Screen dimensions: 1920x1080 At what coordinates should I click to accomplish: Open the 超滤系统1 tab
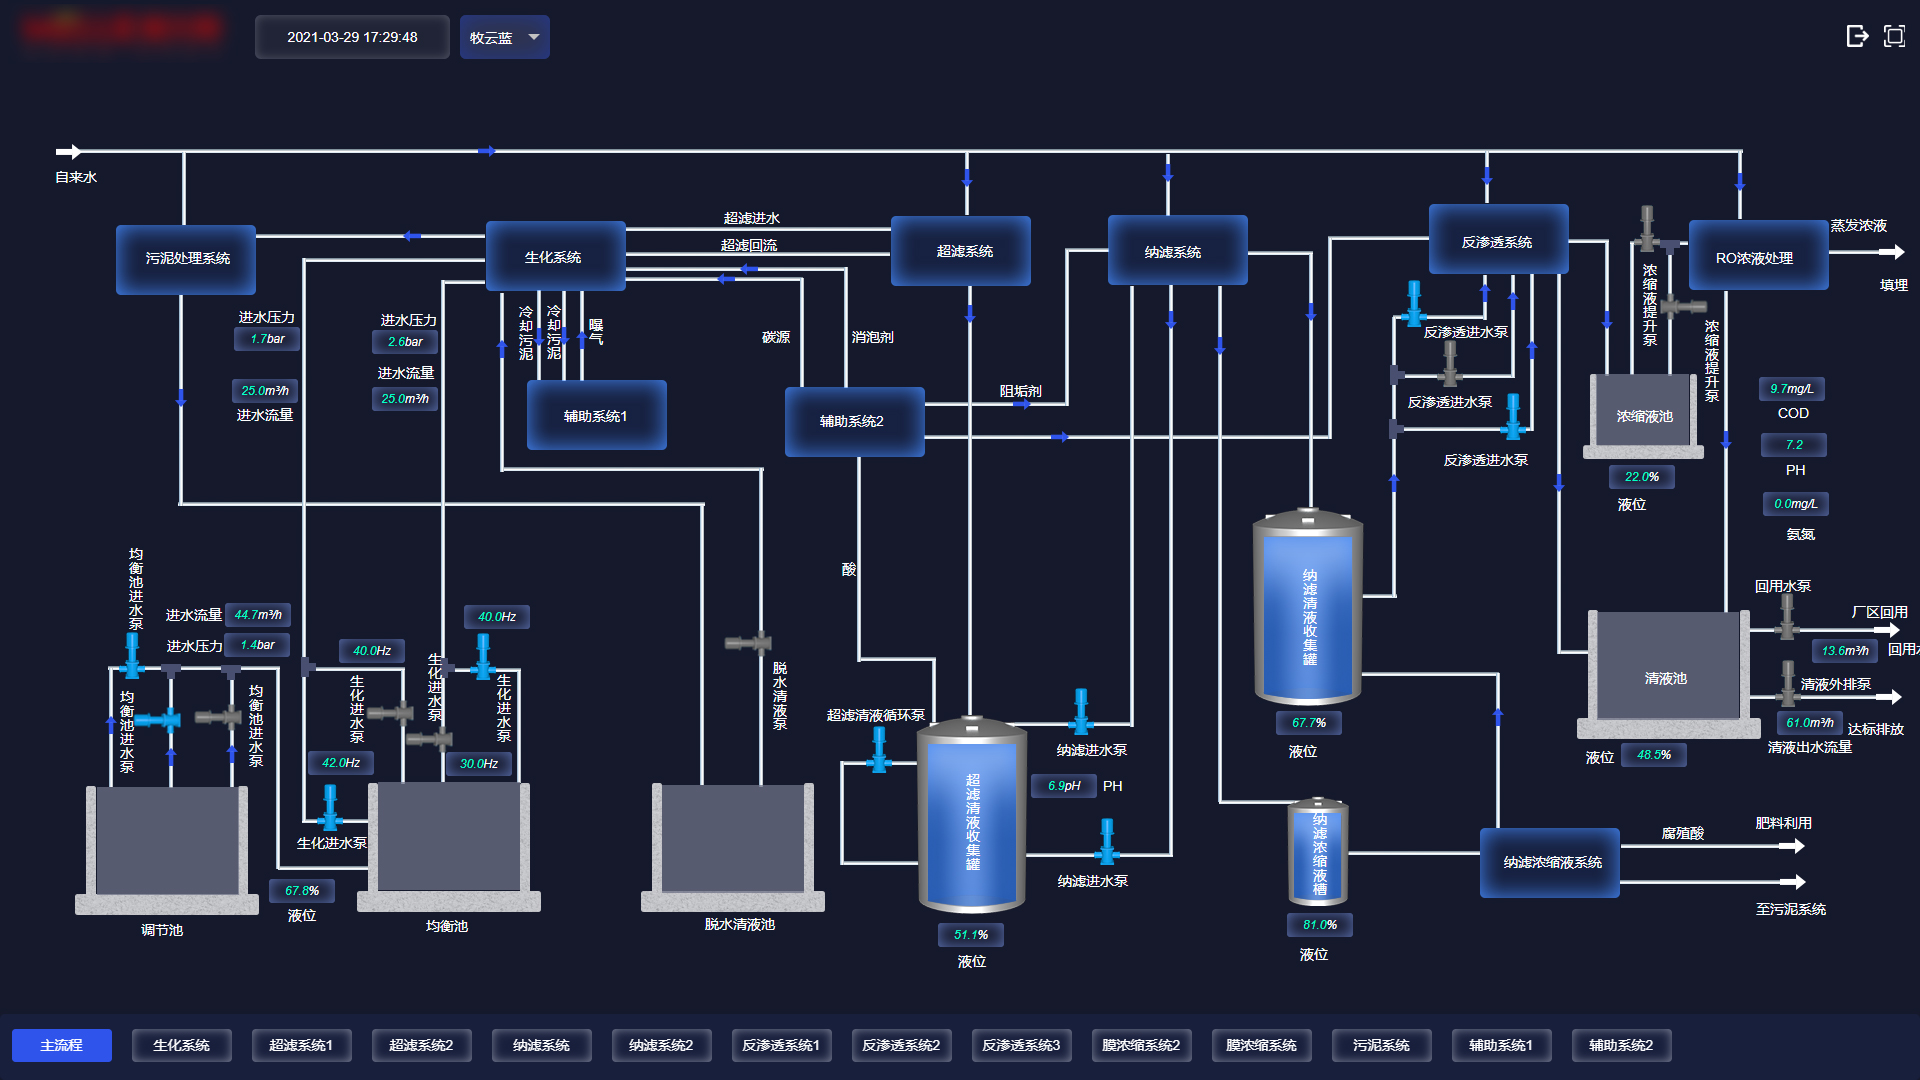click(x=301, y=1045)
